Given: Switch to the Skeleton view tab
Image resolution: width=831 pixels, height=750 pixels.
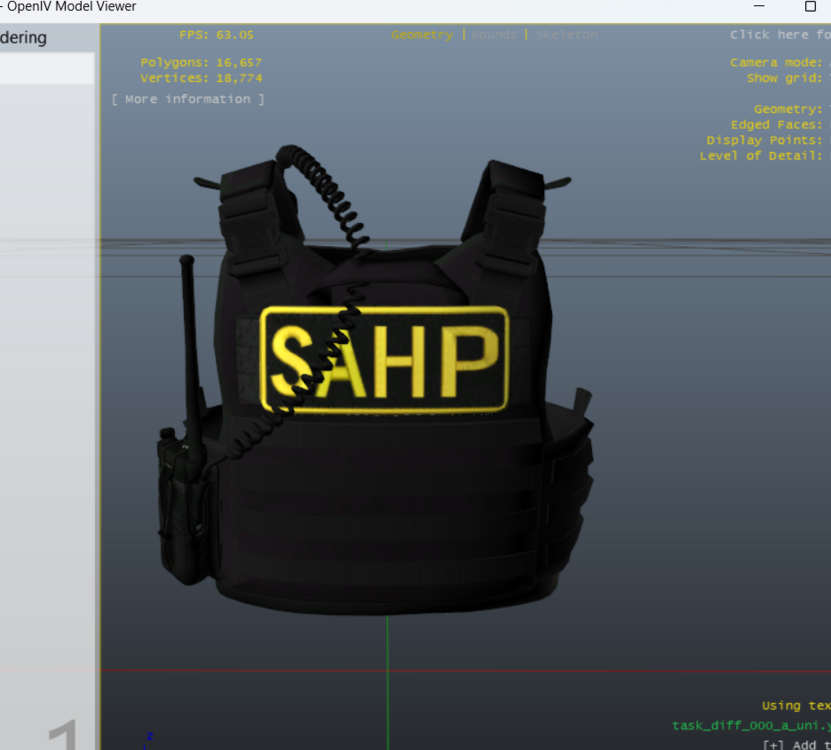Looking at the screenshot, I should click(x=567, y=33).
